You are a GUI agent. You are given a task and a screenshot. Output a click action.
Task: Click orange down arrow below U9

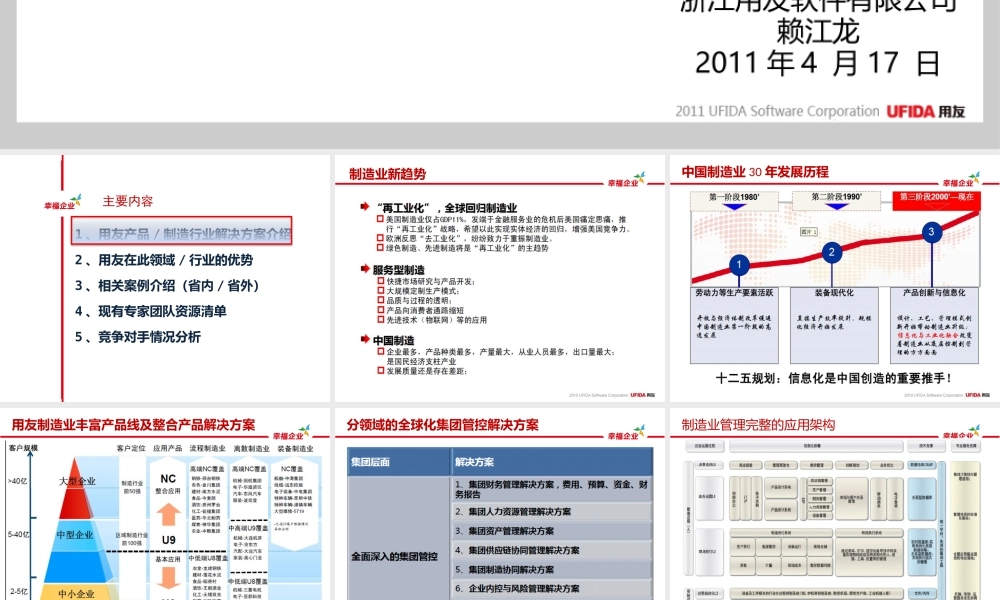coord(168,578)
